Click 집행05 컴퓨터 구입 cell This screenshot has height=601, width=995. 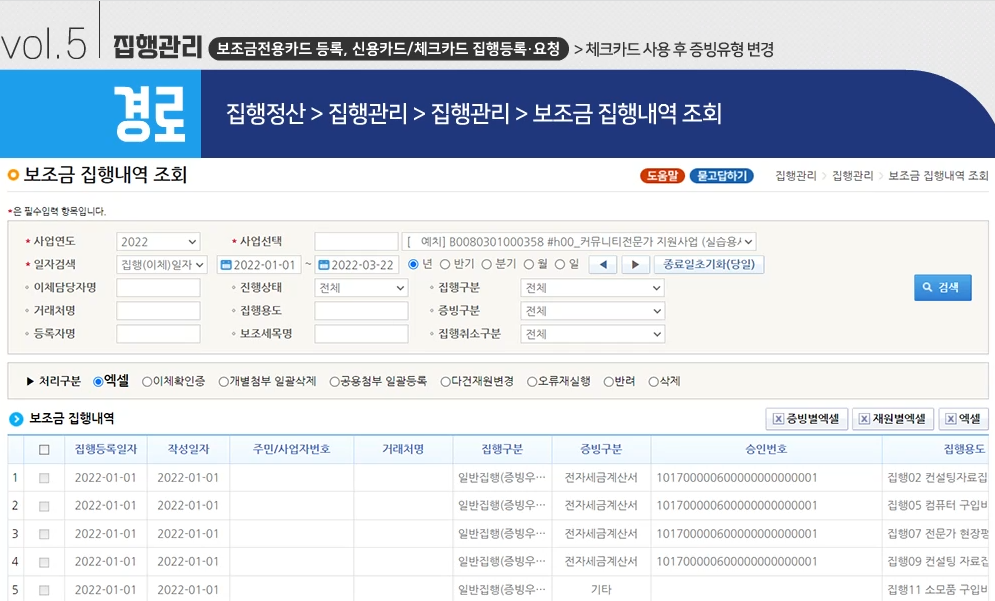(936, 506)
